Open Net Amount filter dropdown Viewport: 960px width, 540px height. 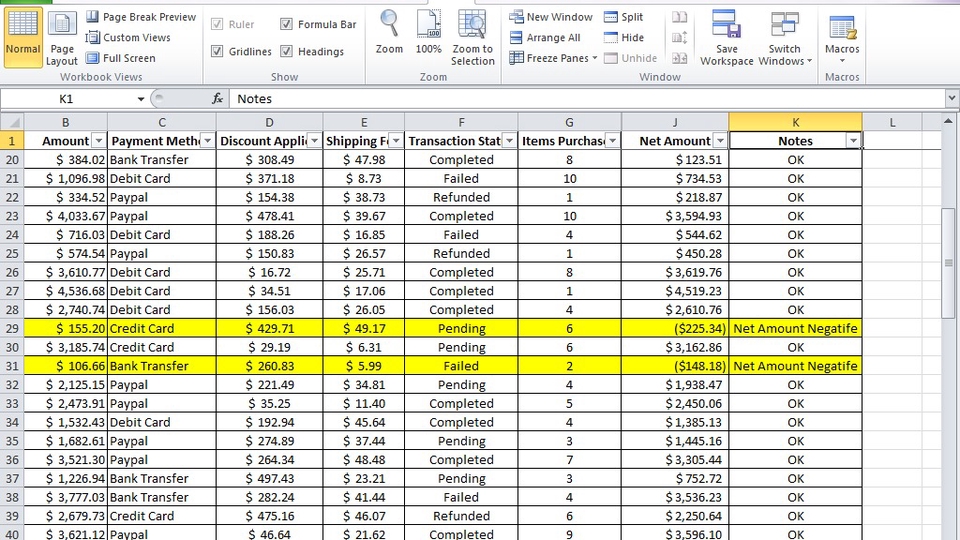pyautogui.click(x=720, y=141)
